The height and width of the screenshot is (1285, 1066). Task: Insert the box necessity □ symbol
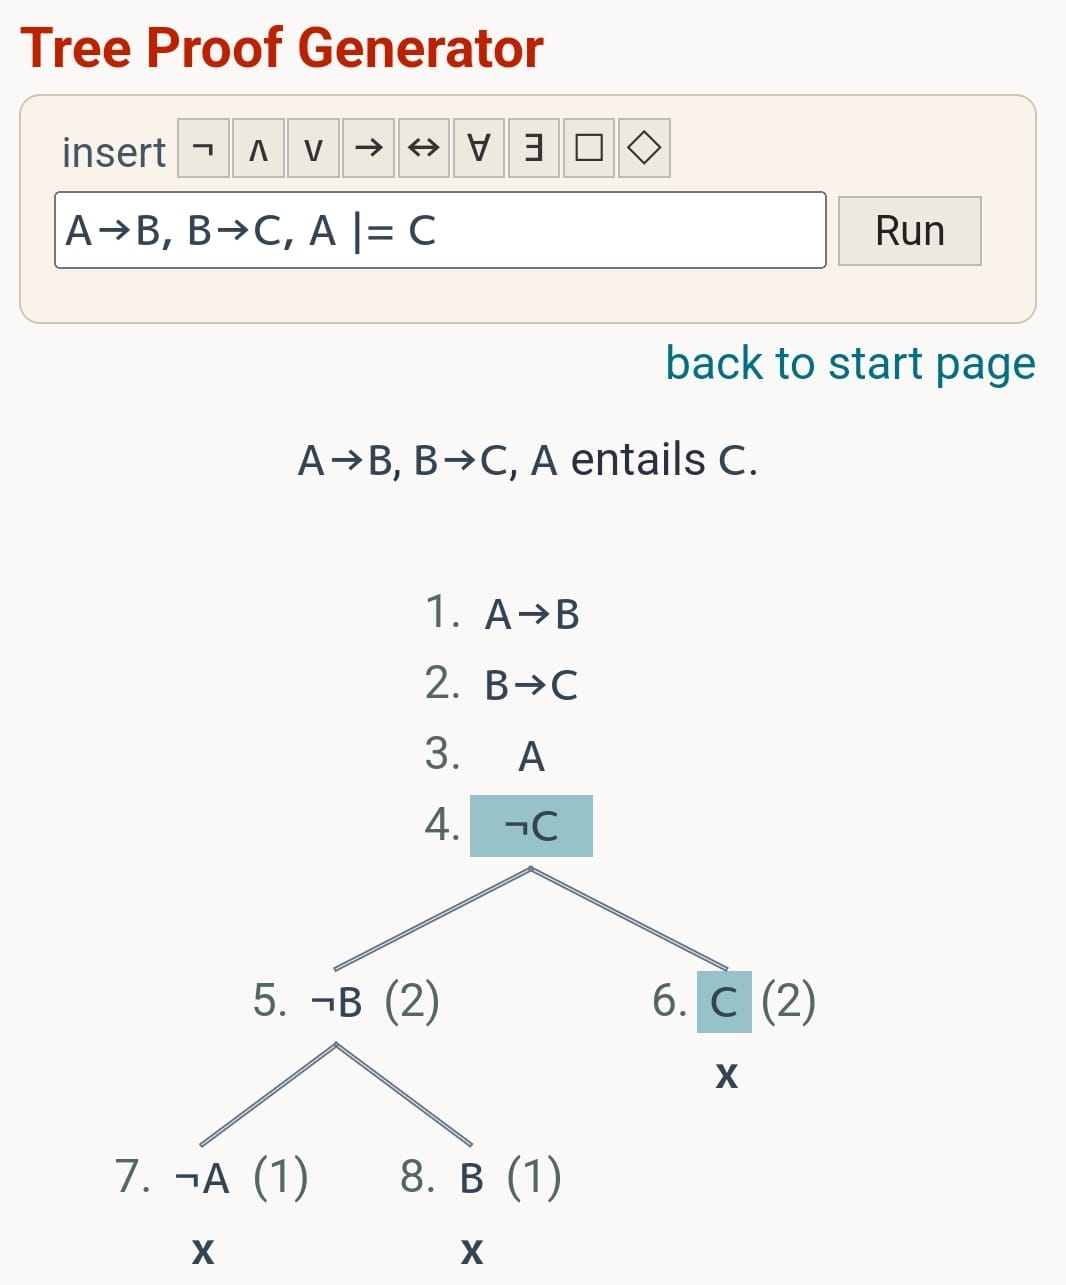pyautogui.click(x=589, y=148)
